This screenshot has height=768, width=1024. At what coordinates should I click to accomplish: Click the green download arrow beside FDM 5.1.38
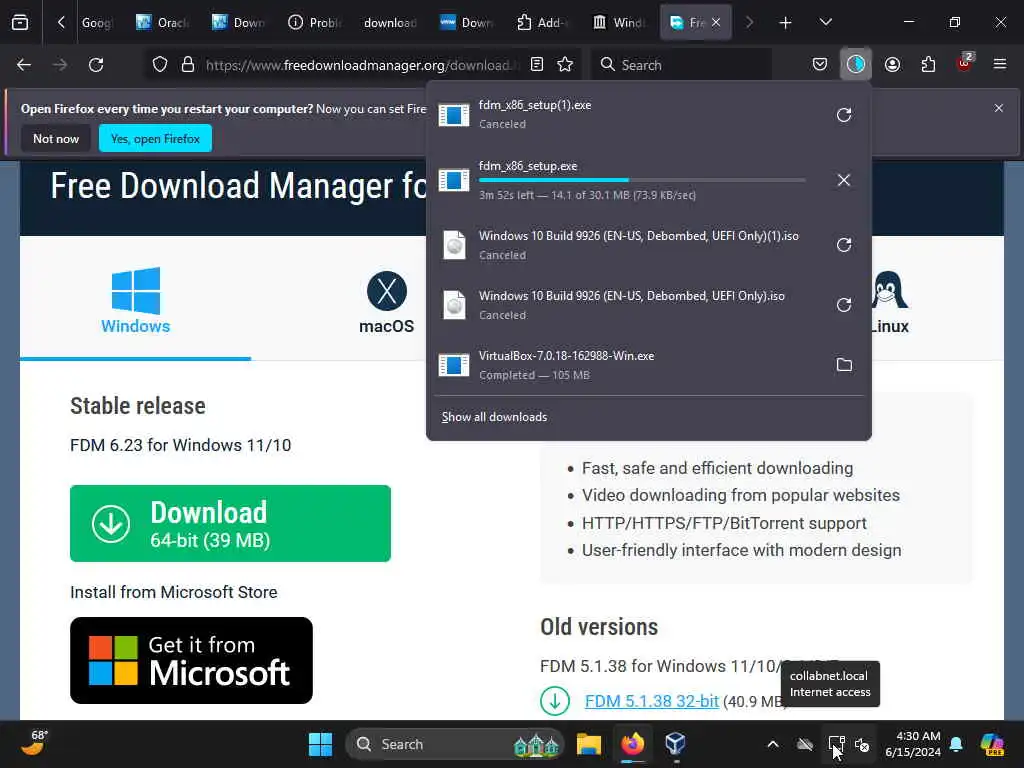click(555, 701)
